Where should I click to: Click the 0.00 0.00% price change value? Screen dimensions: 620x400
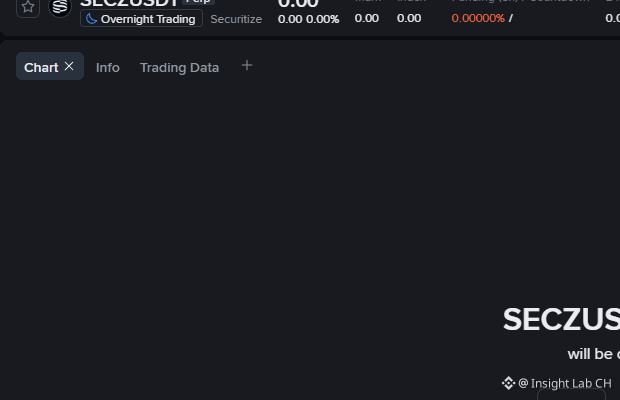coord(308,19)
